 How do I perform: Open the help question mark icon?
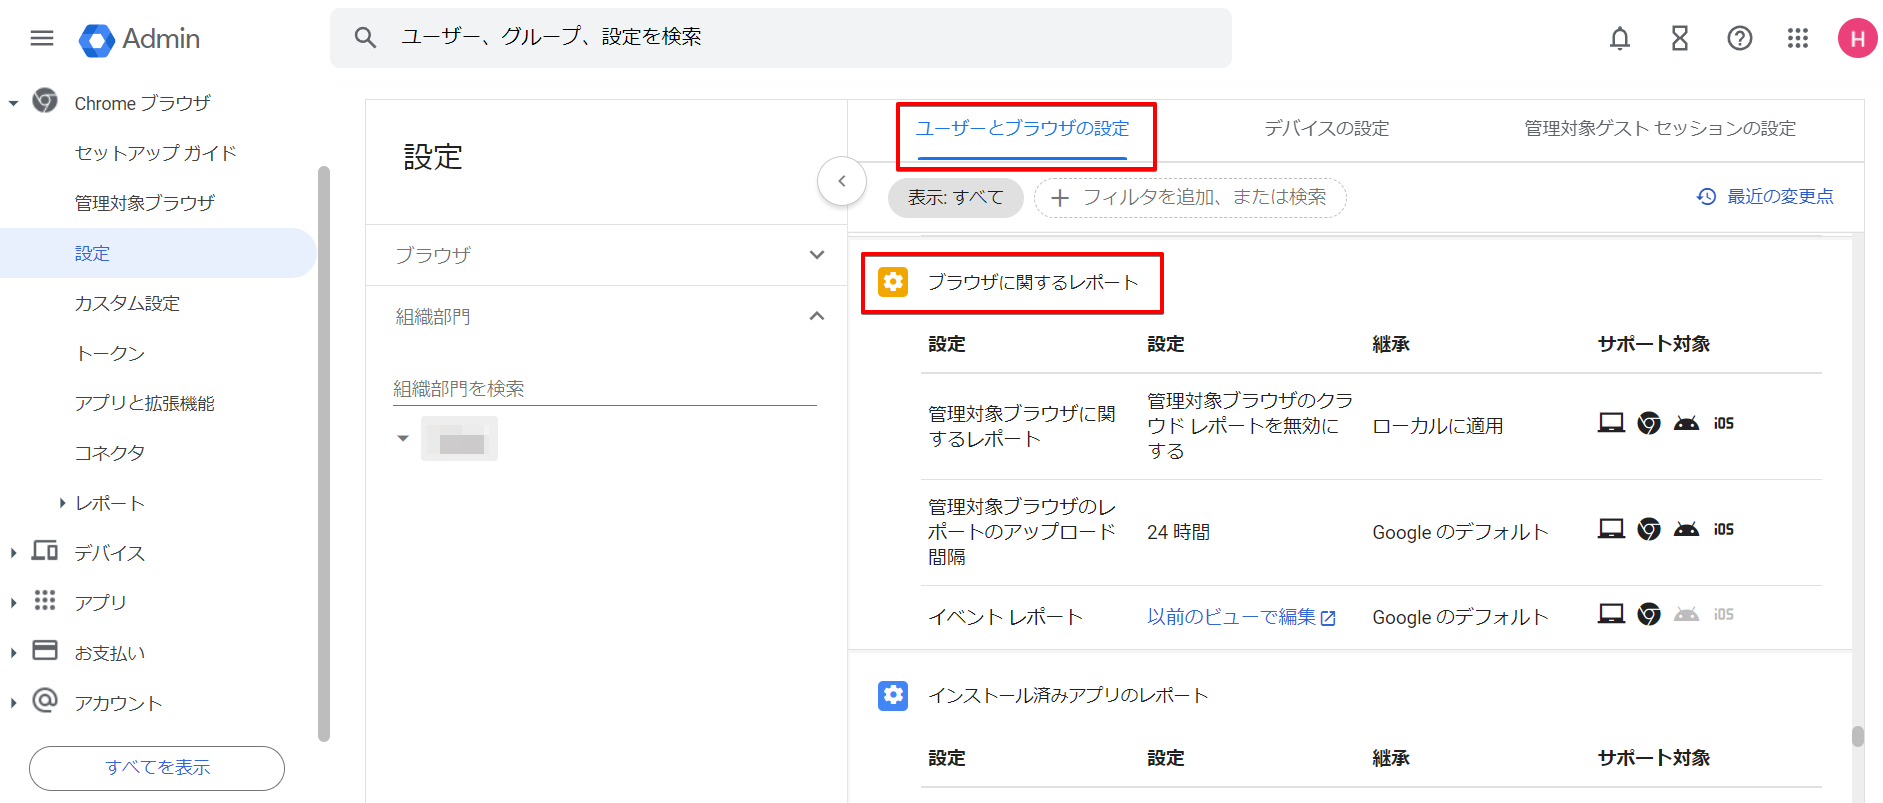click(x=1739, y=38)
